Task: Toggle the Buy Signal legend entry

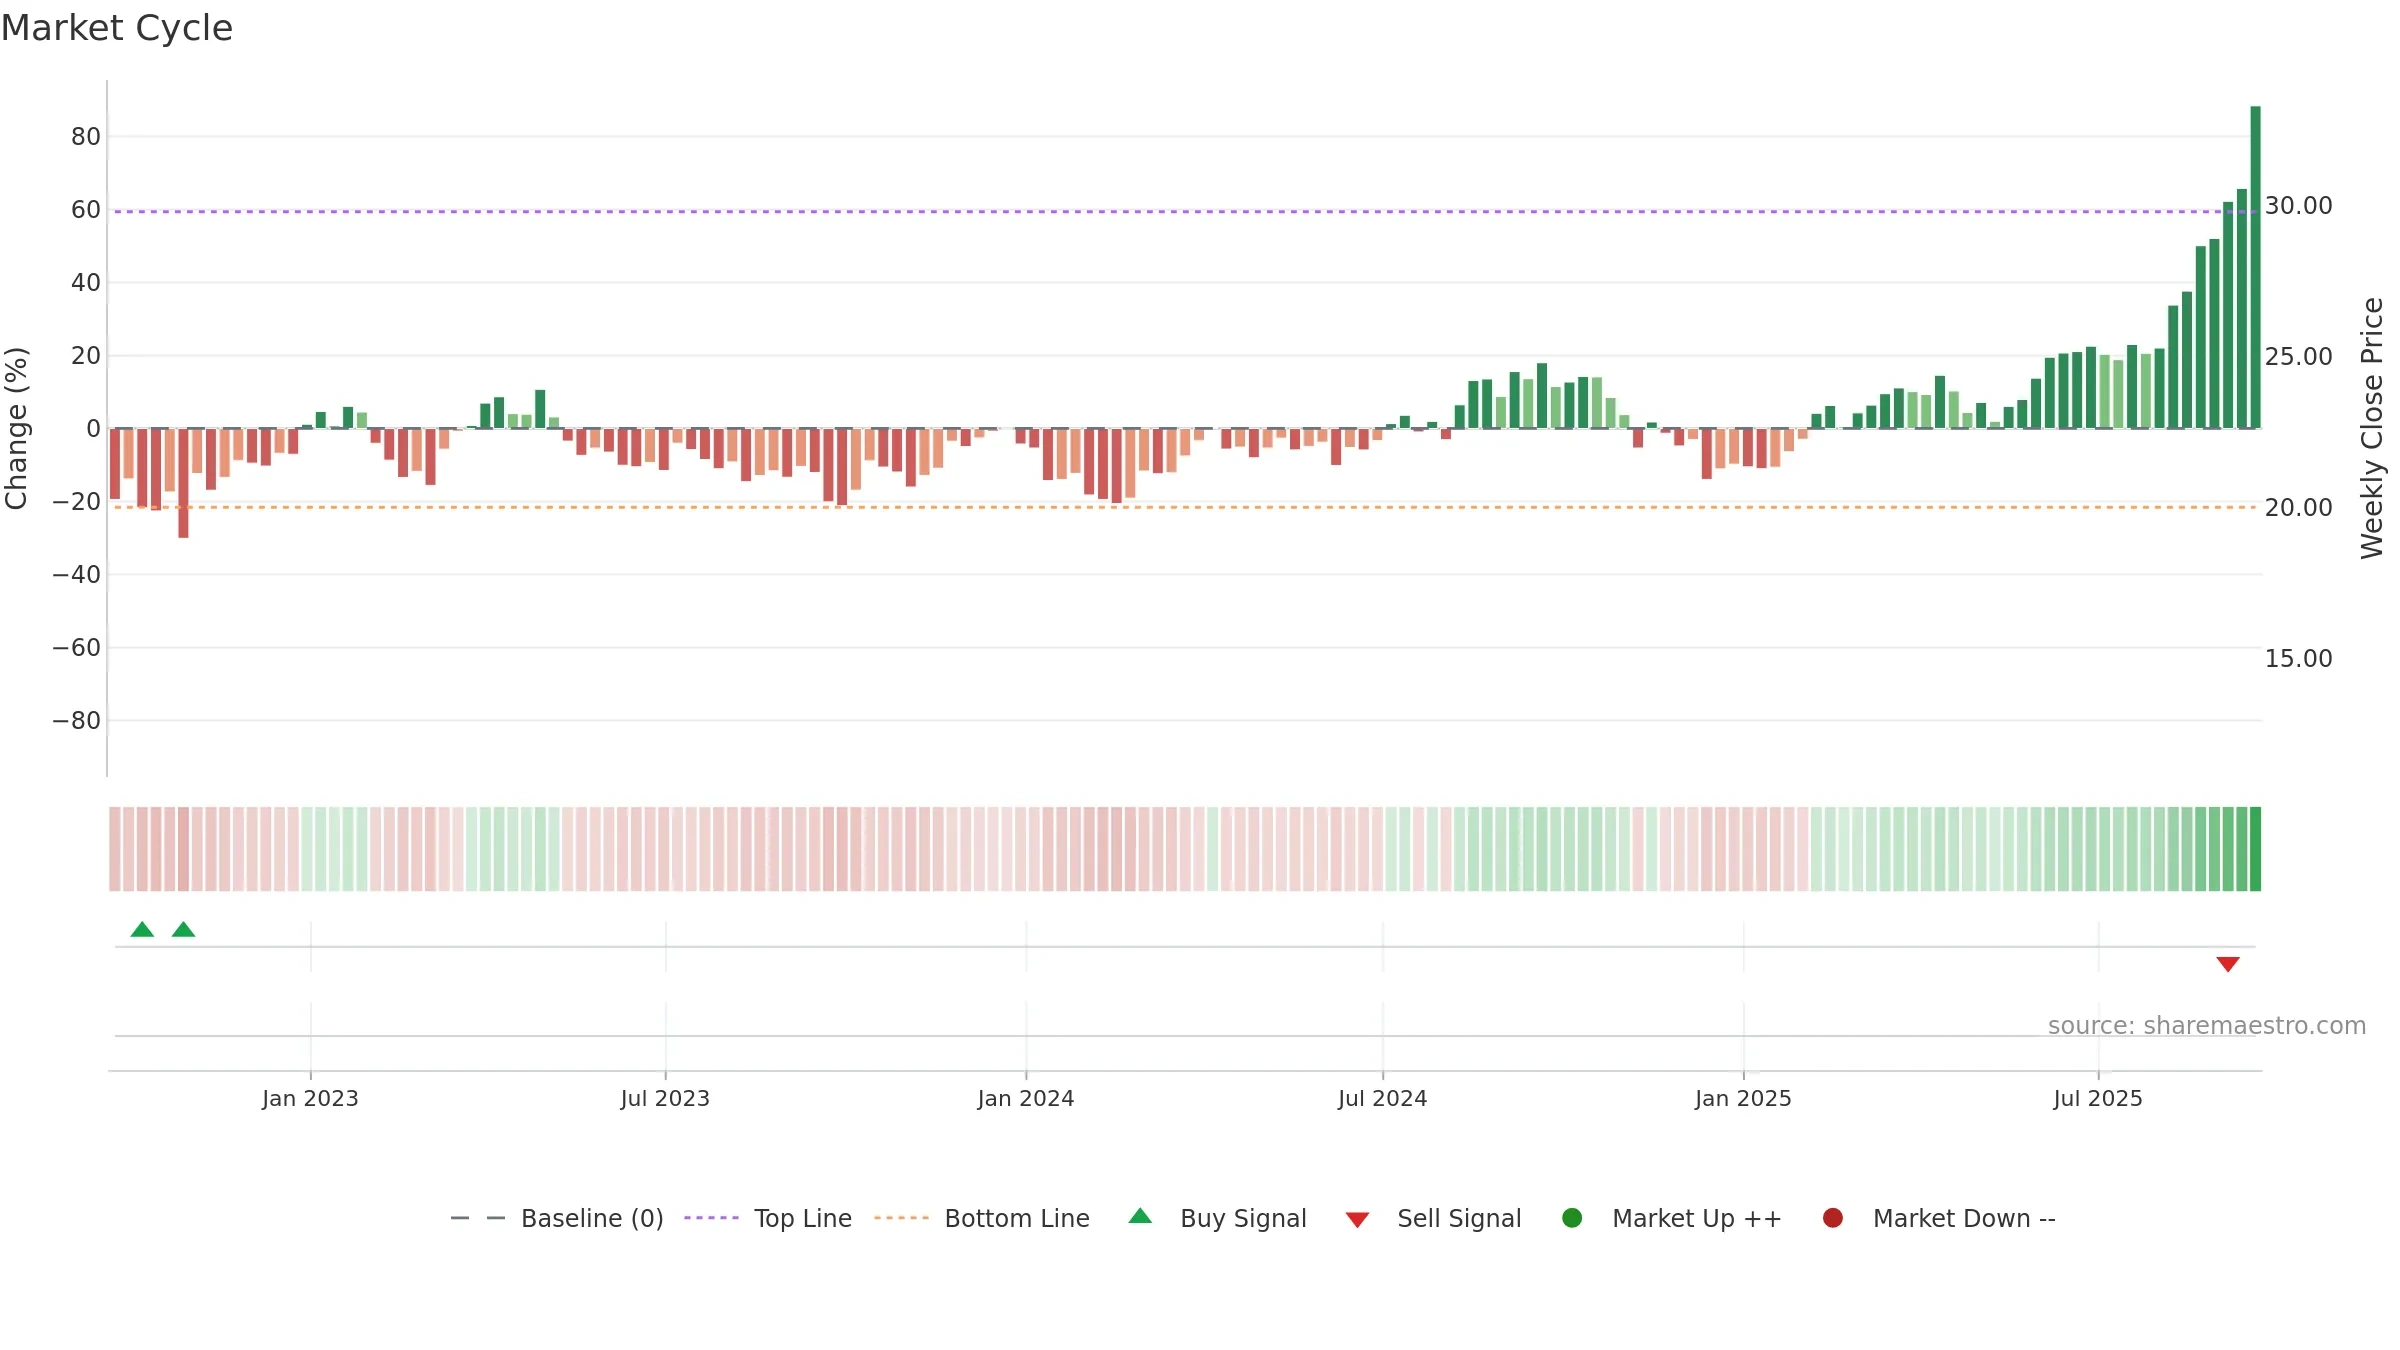Action: [x=1217, y=1218]
